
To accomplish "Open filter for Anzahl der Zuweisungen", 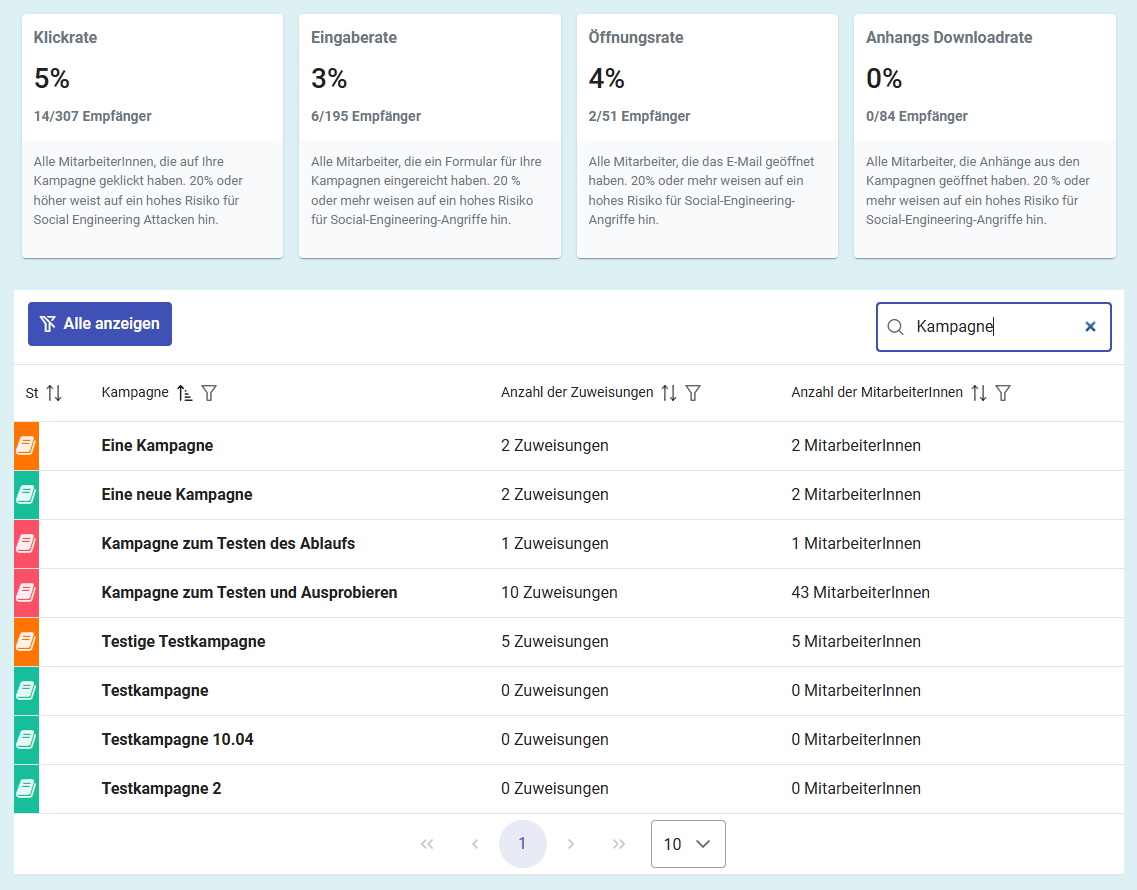I will [693, 393].
